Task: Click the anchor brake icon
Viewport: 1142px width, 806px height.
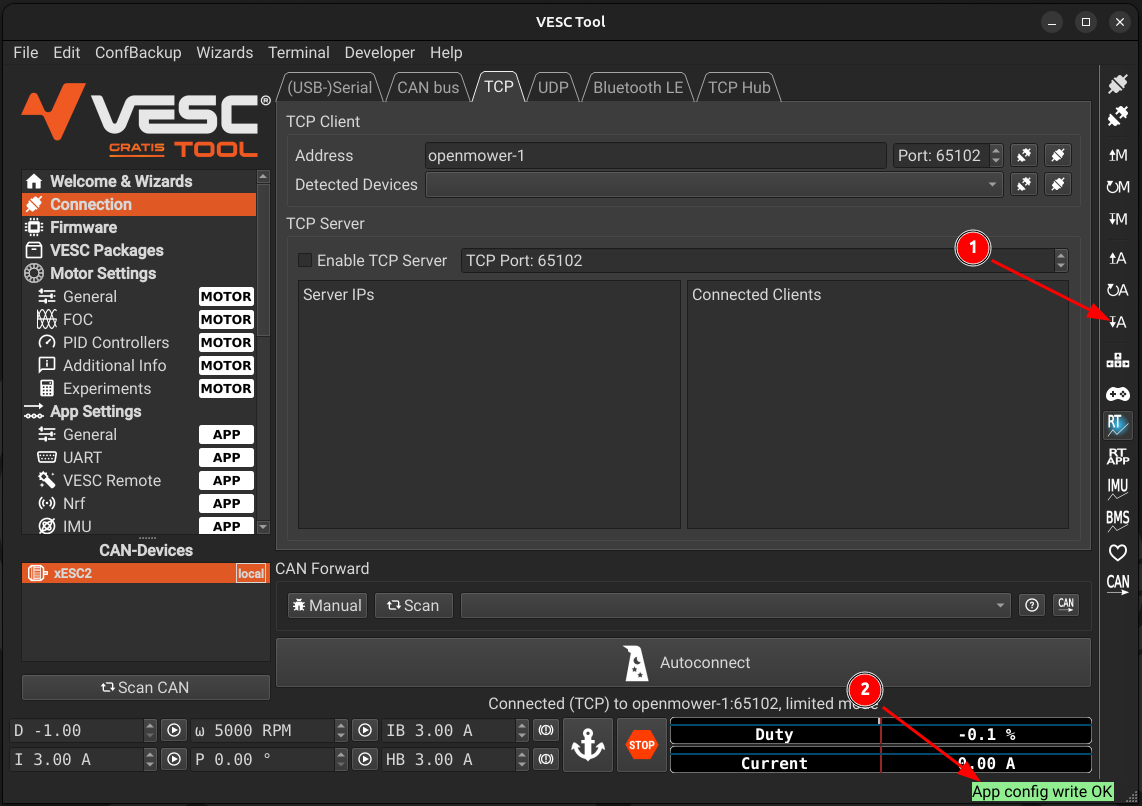Action: pos(588,745)
